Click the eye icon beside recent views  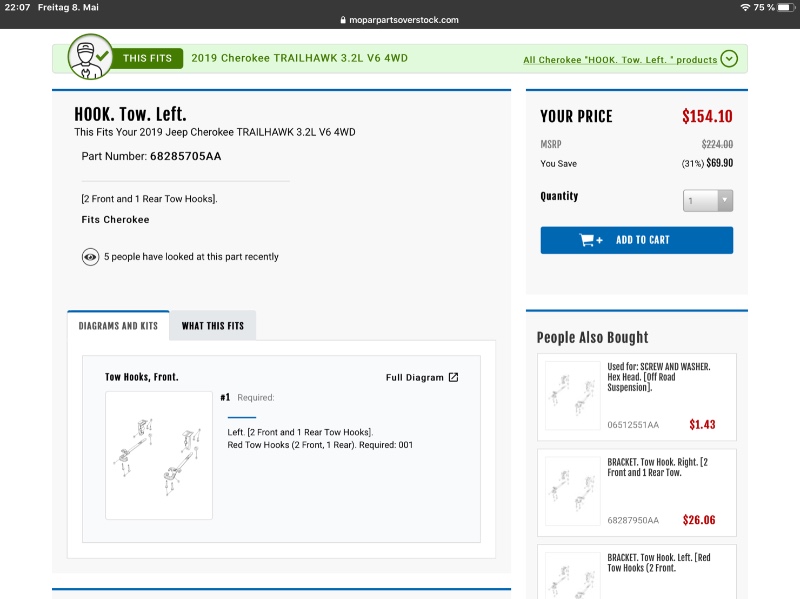pyautogui.click(x=90, y=257)
